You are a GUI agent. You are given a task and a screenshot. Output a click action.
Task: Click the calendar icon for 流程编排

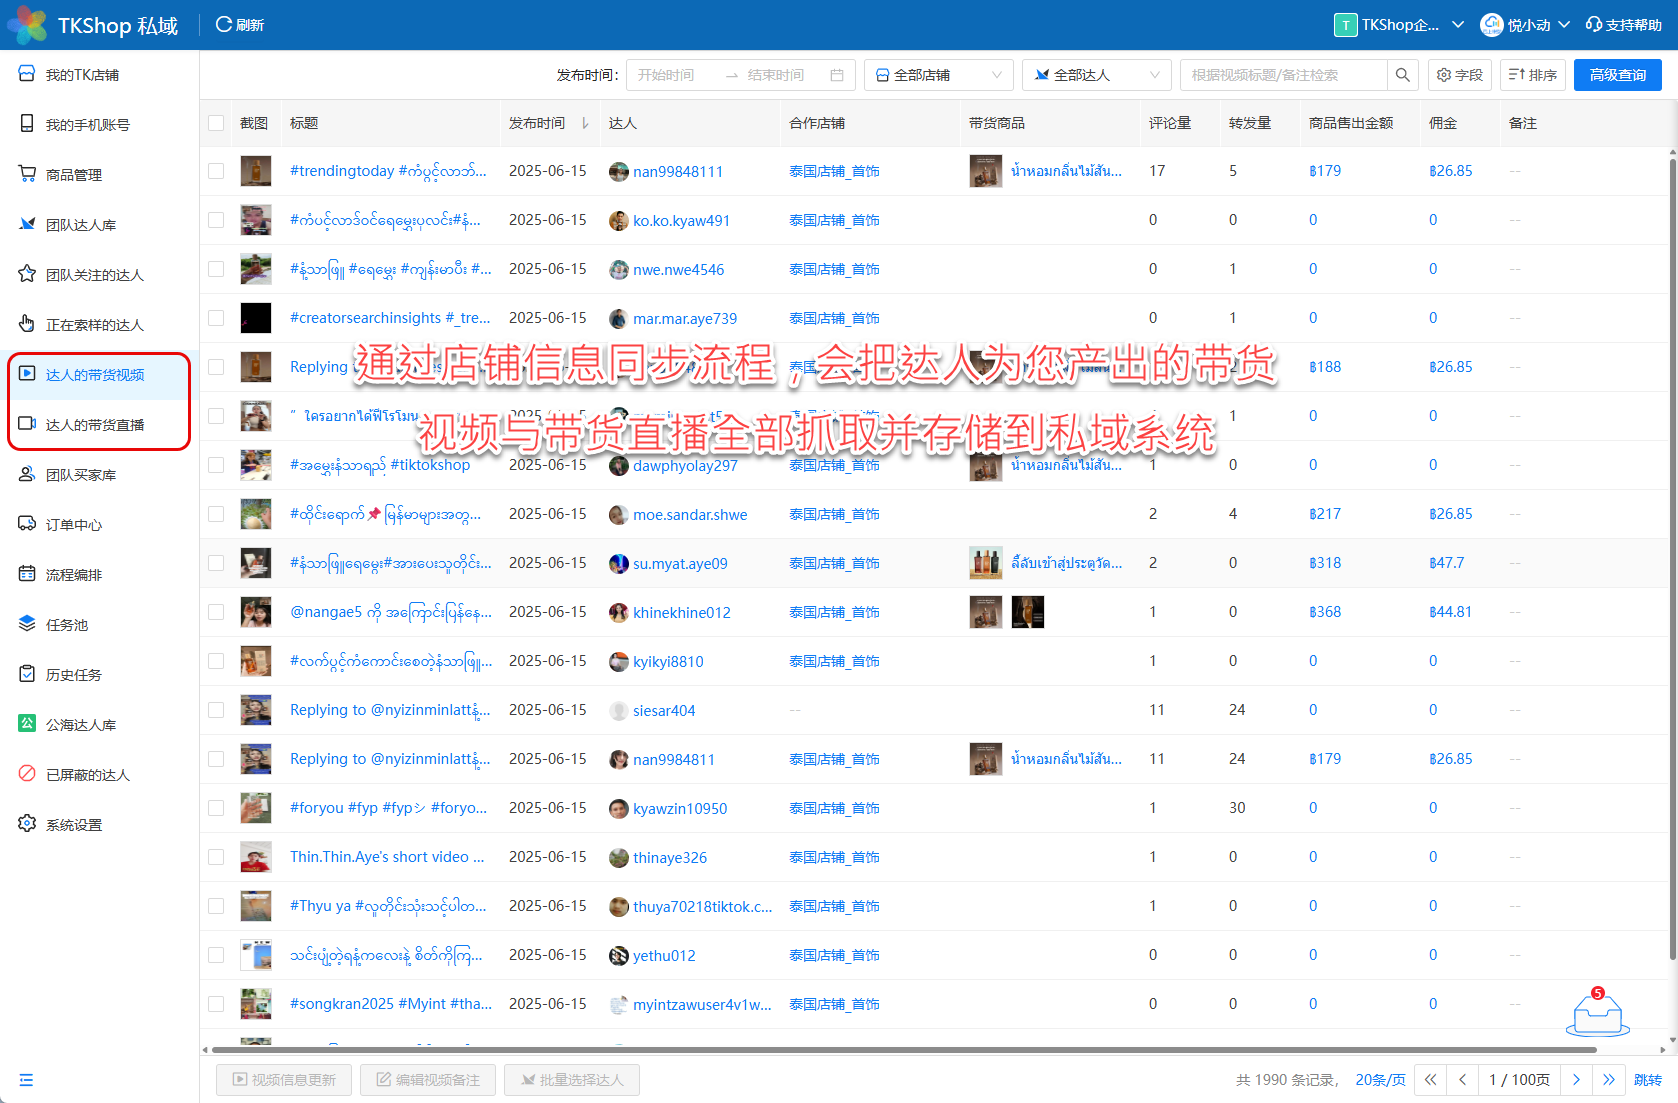pos(27,574)
